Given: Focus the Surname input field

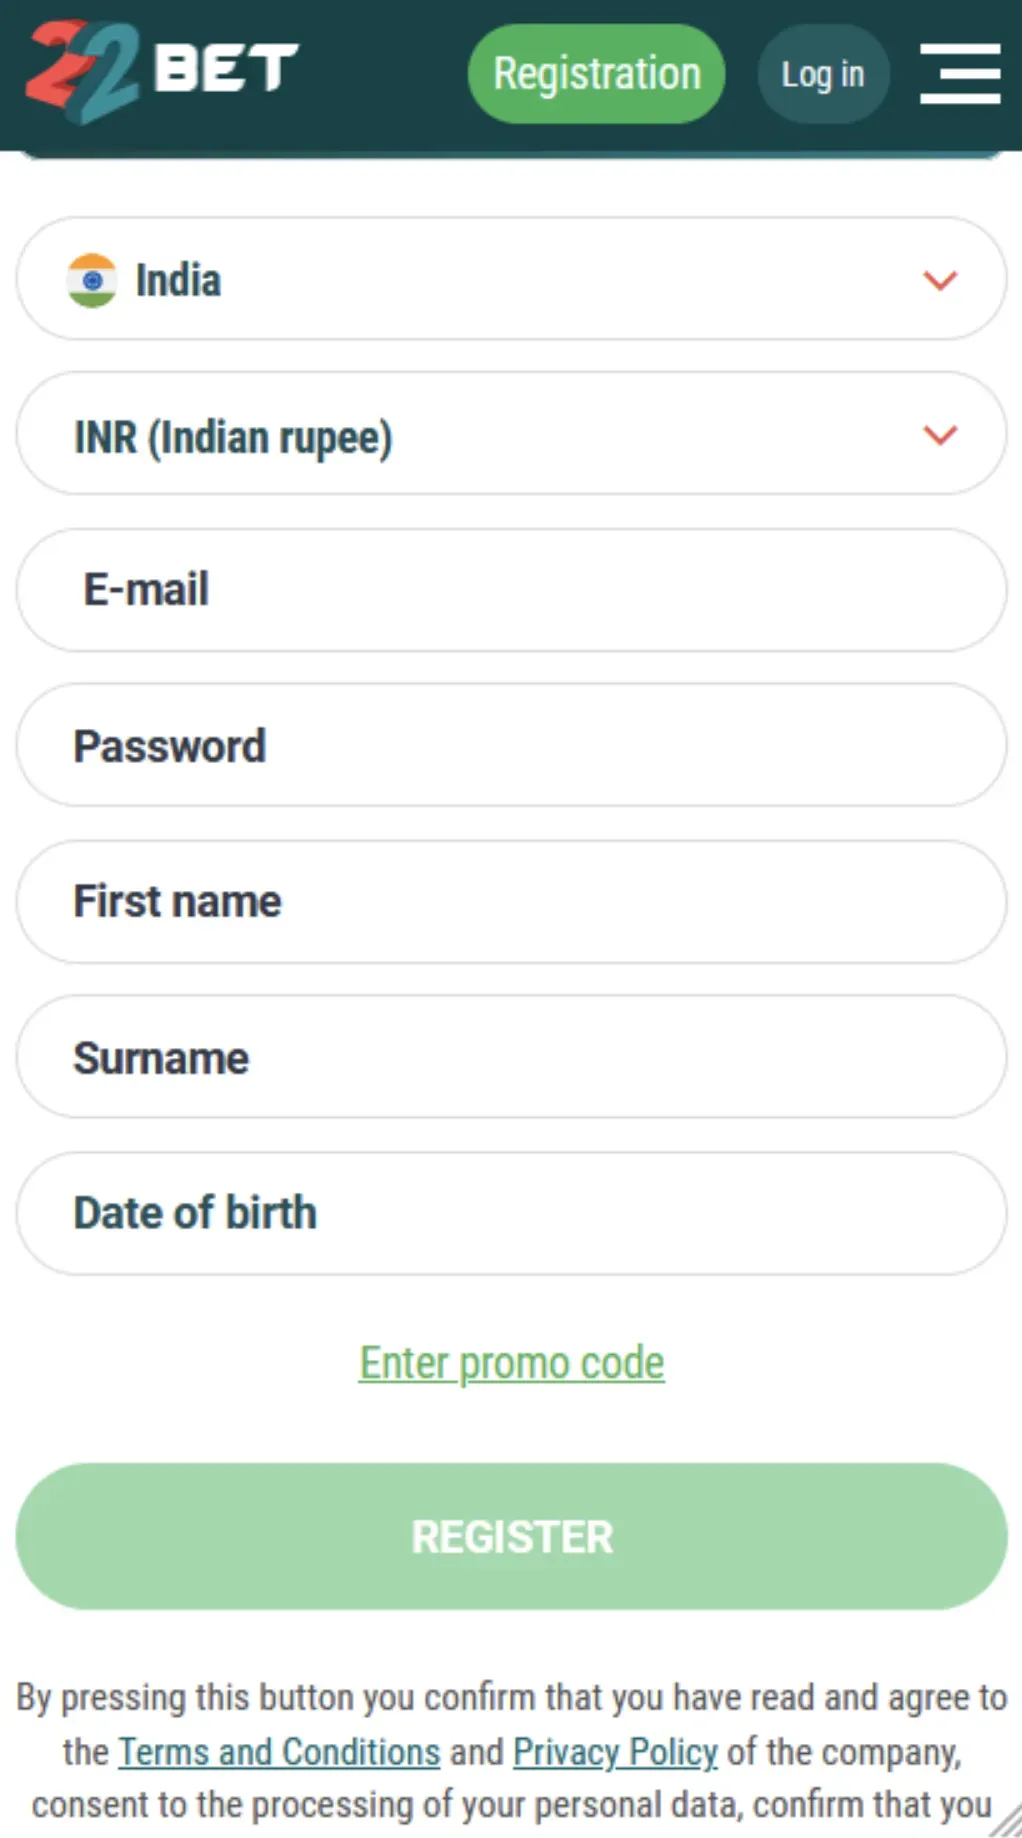Looking at the screenshot, I should pyautogui.click(x=511, y=1057).
